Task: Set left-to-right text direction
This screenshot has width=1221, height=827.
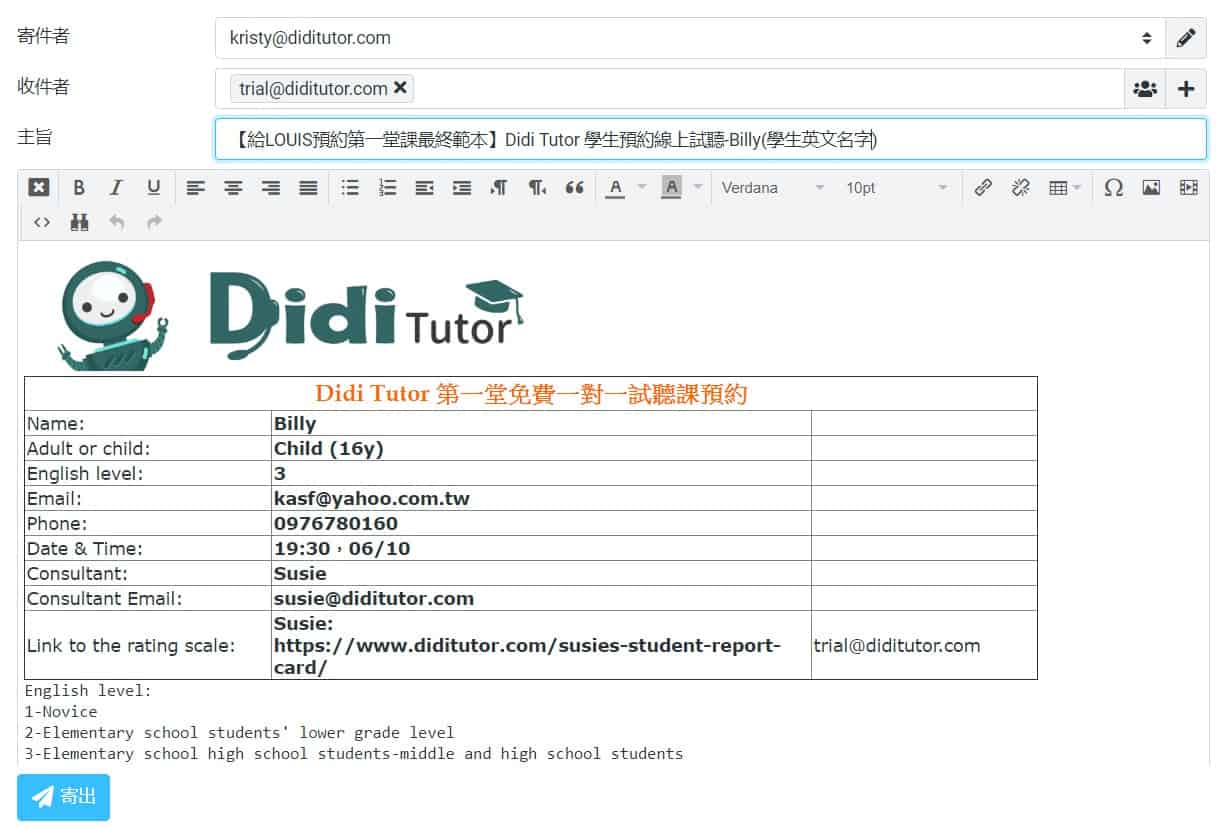Action: 499,187
